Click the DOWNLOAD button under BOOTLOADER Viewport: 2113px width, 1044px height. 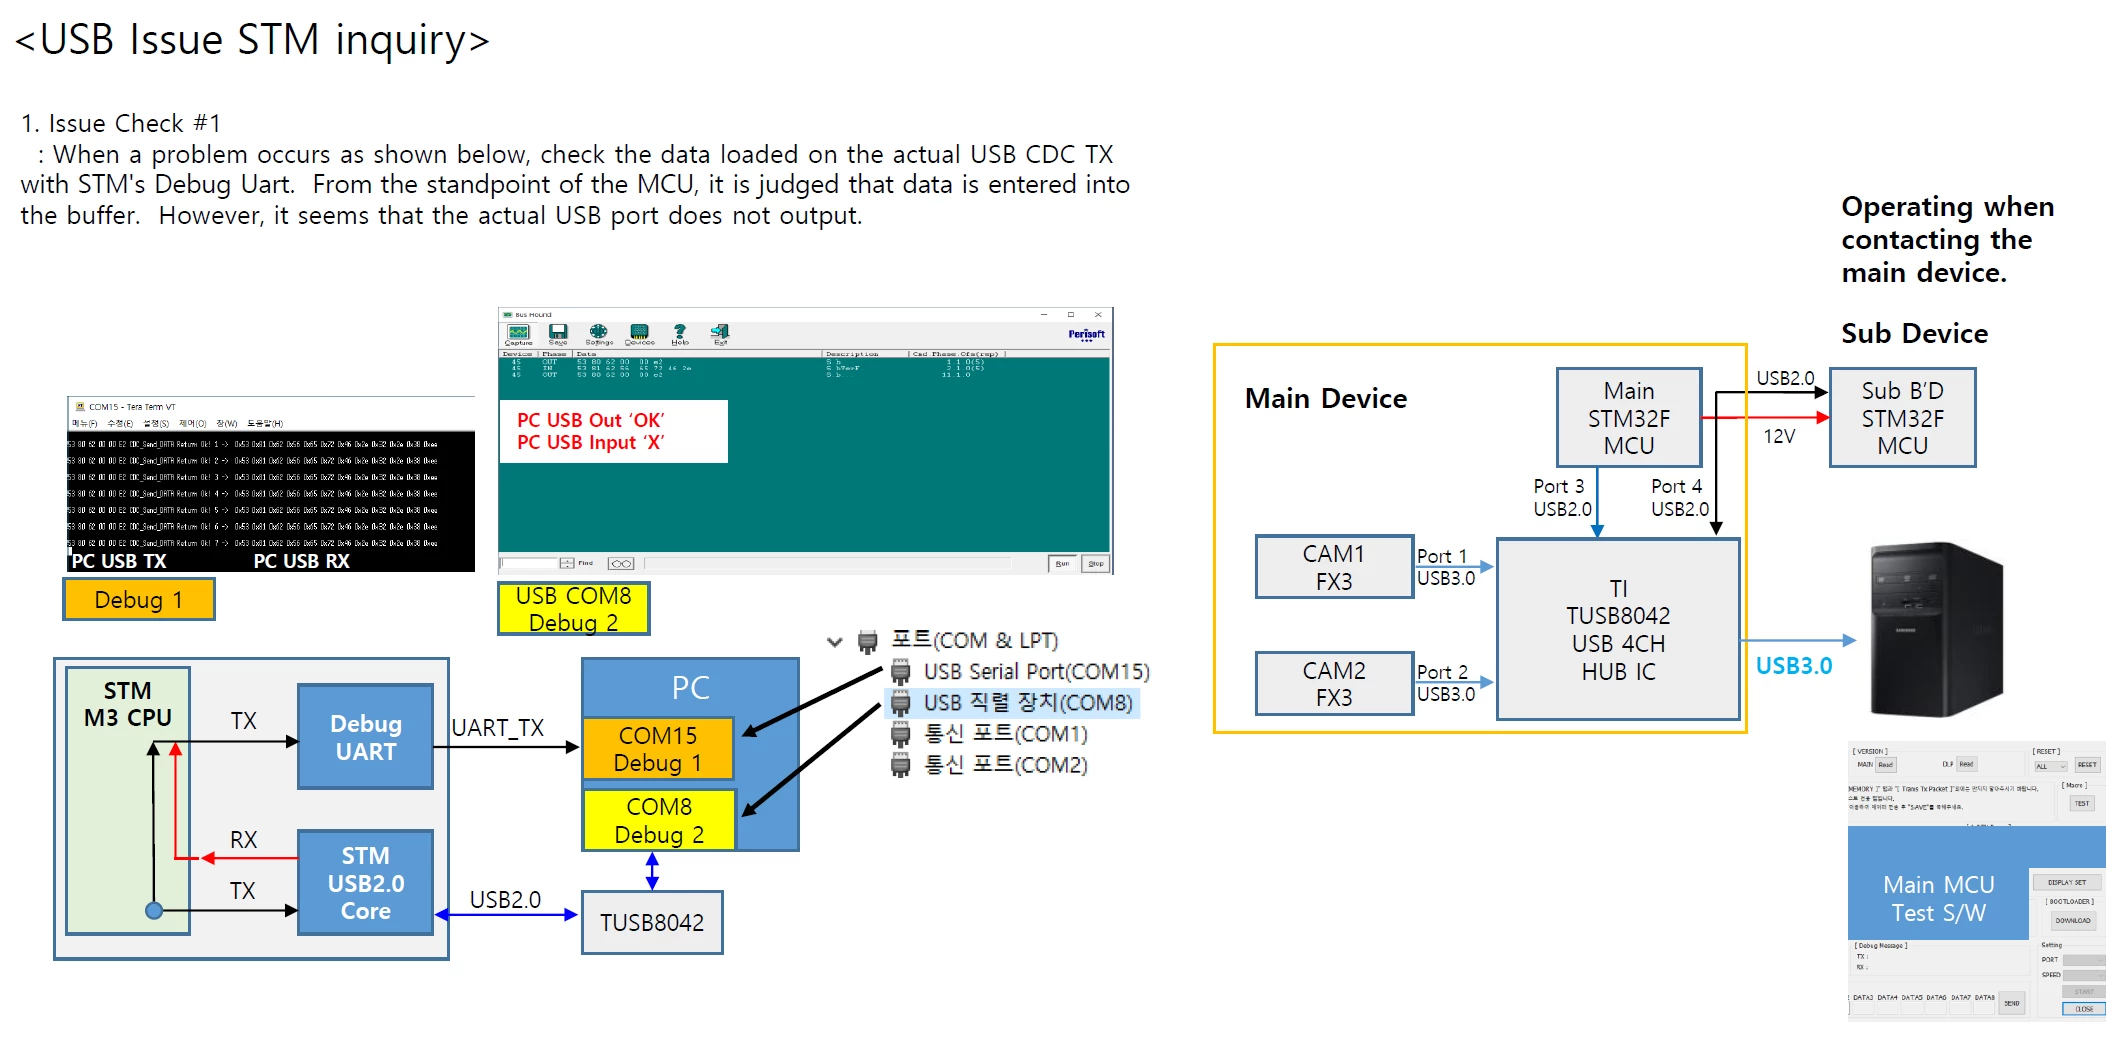click(2072, 920)
